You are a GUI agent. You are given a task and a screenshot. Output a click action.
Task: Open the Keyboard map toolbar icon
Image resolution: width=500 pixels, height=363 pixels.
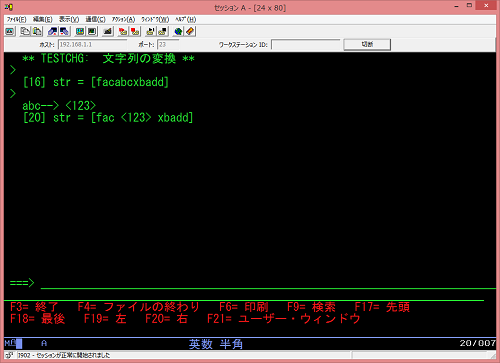tap(107, 32)
